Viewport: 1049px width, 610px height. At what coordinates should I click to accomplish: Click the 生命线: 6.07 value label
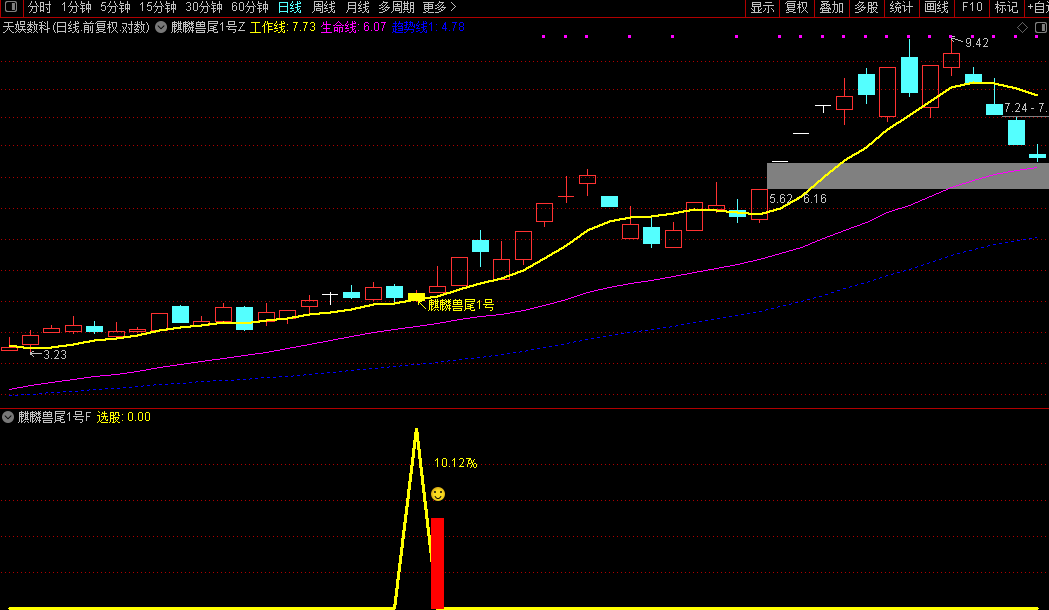(x=353, y=27)
